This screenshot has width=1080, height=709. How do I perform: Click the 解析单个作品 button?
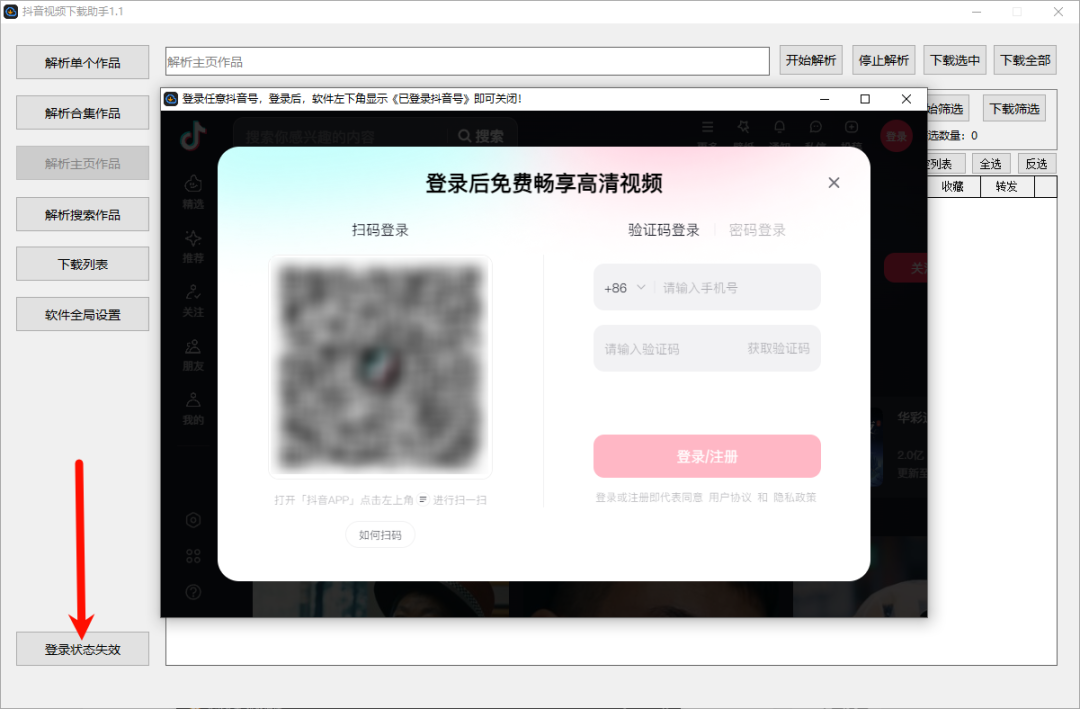tap(83, 63)
